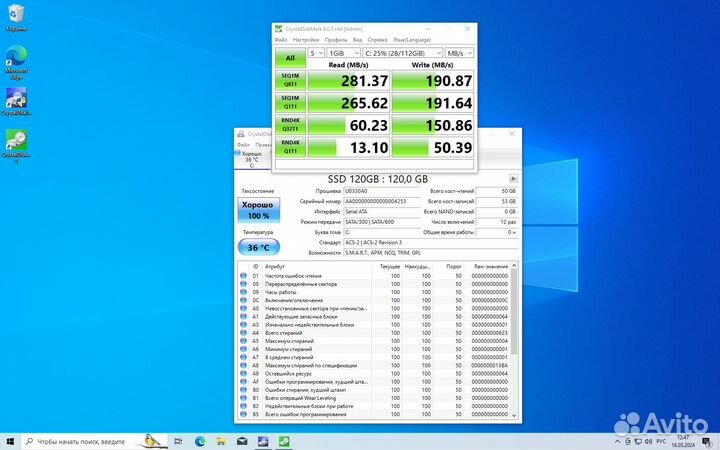The width and height of the screenshot is (720, 450).
Task: Open Файл menu in CrystalDiskMark
Action: point(281,40)
